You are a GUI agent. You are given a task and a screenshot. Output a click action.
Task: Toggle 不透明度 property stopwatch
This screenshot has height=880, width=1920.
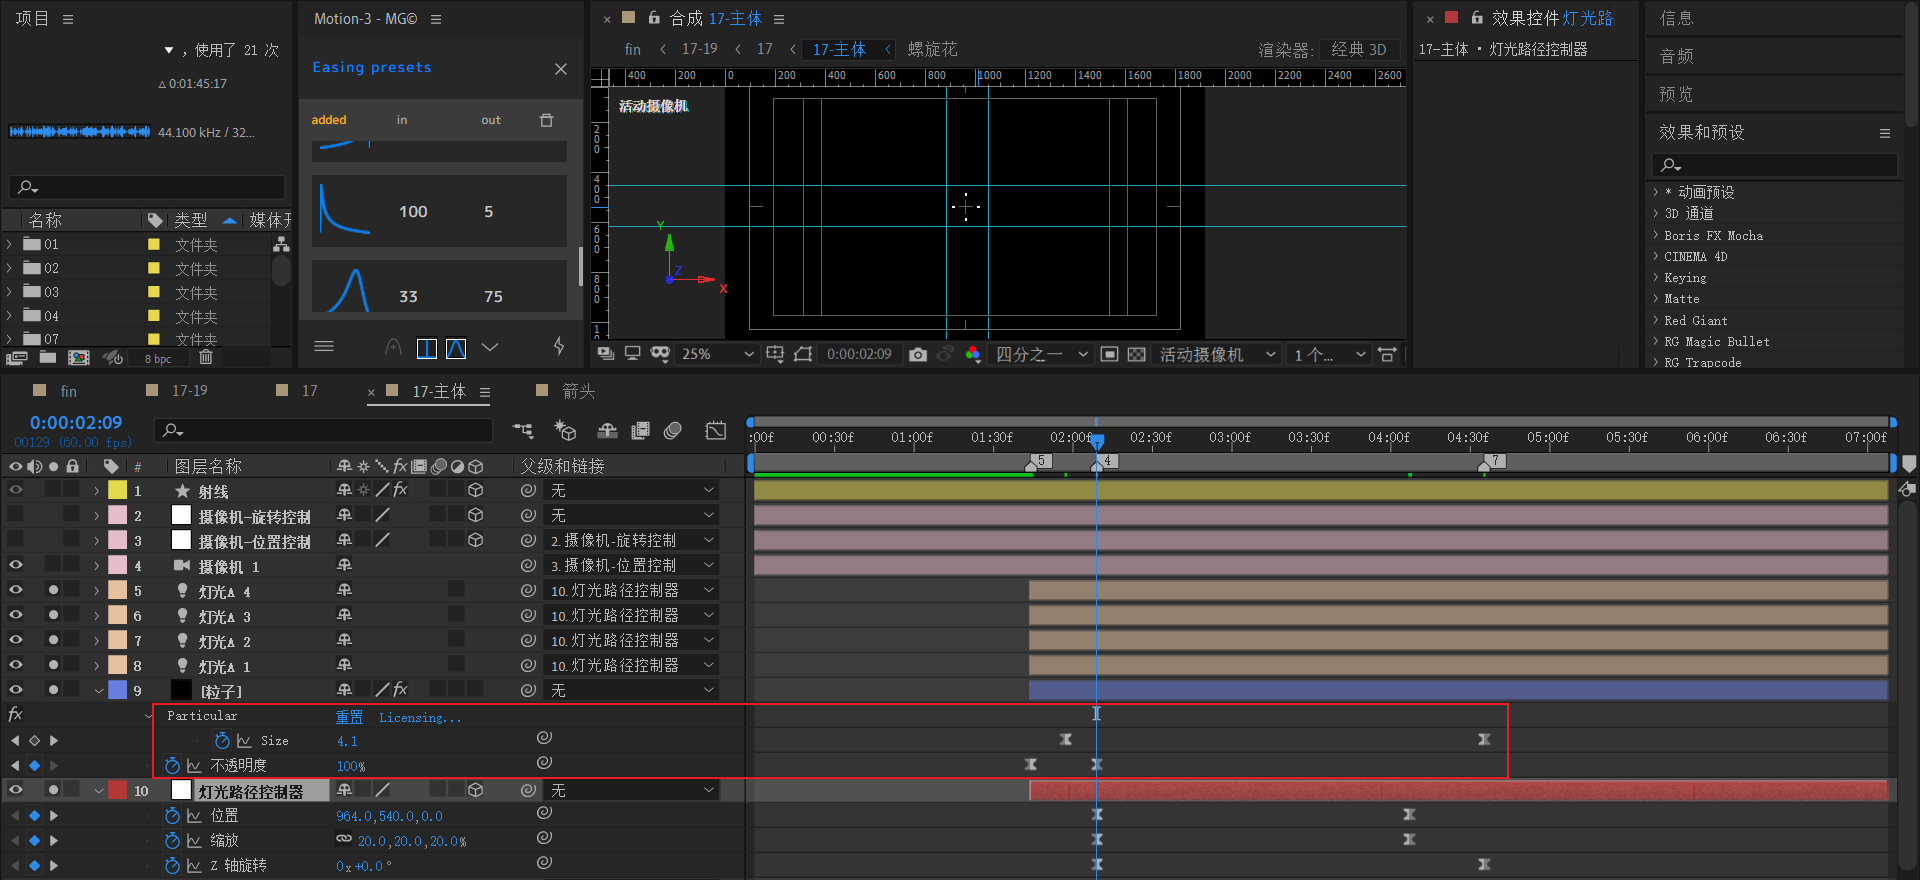(x=172, y=766)
